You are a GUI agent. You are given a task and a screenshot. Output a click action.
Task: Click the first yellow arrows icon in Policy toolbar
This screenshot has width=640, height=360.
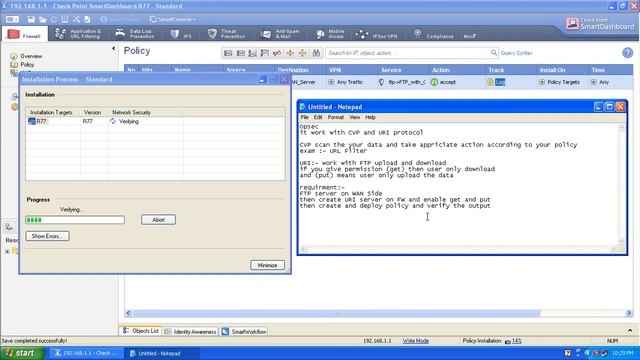[x=290, y=53]
